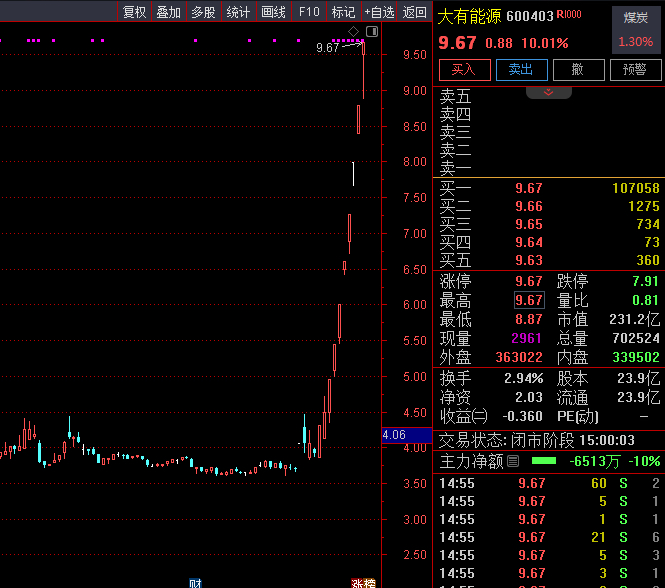Click the 10.01% change percentage
This screenshot has height=588, width=665.
click(545, 43)
